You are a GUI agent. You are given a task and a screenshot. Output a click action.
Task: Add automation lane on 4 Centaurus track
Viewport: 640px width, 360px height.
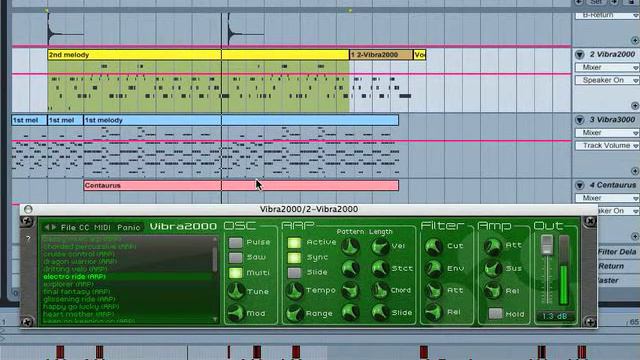pos(635,236)
